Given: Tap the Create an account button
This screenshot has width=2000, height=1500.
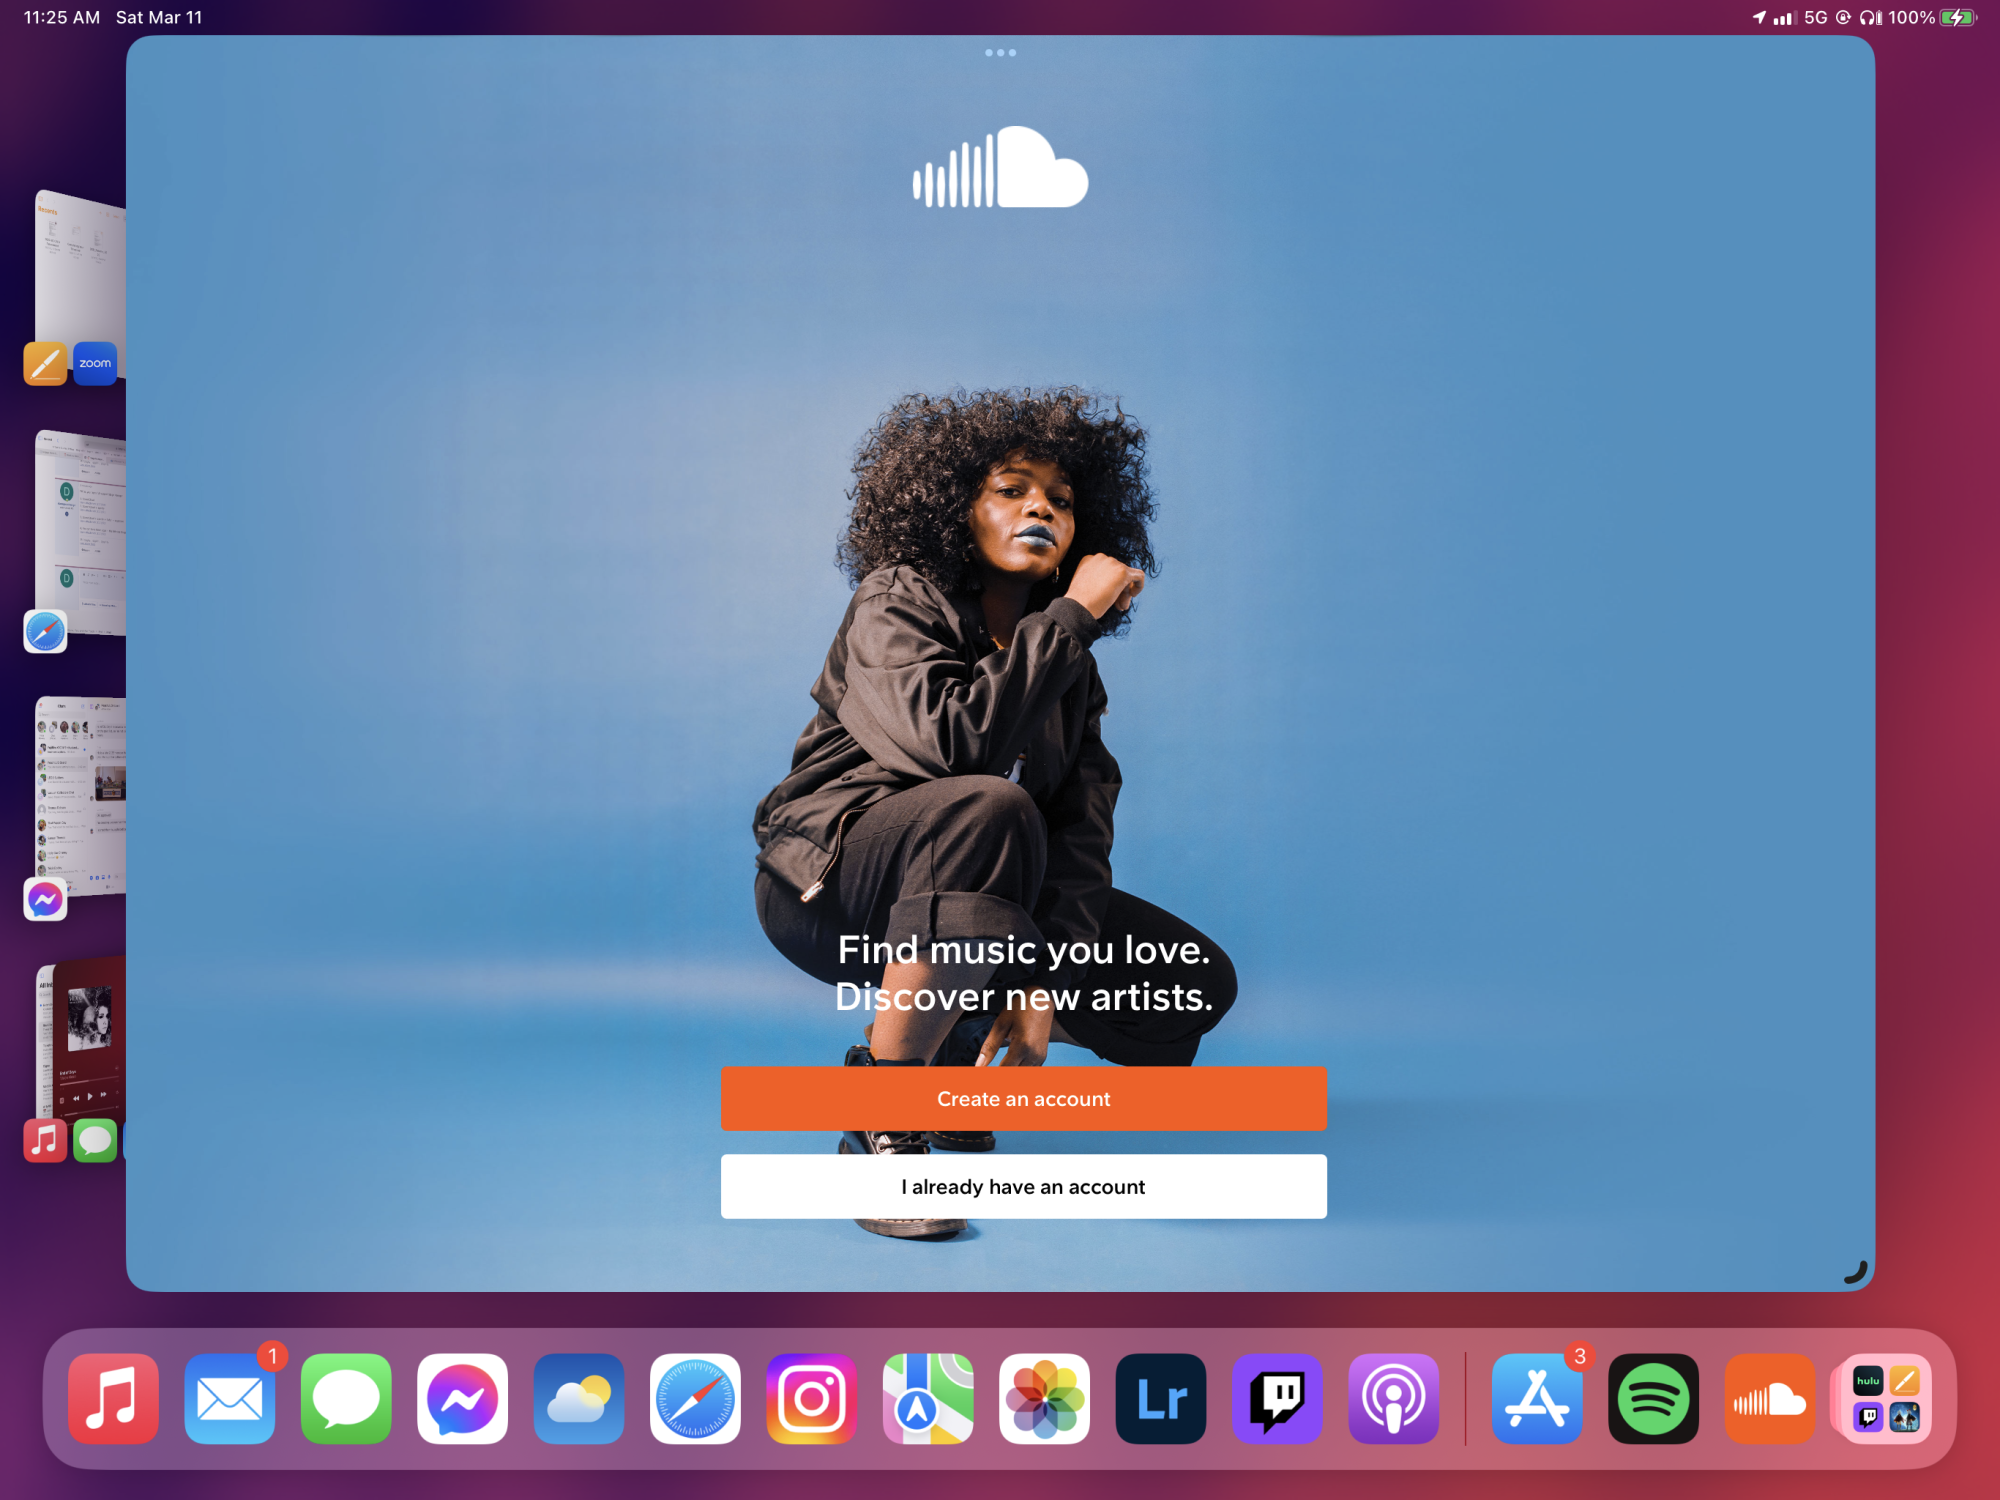Looking at the screenshot, I should point(1023,1098).
